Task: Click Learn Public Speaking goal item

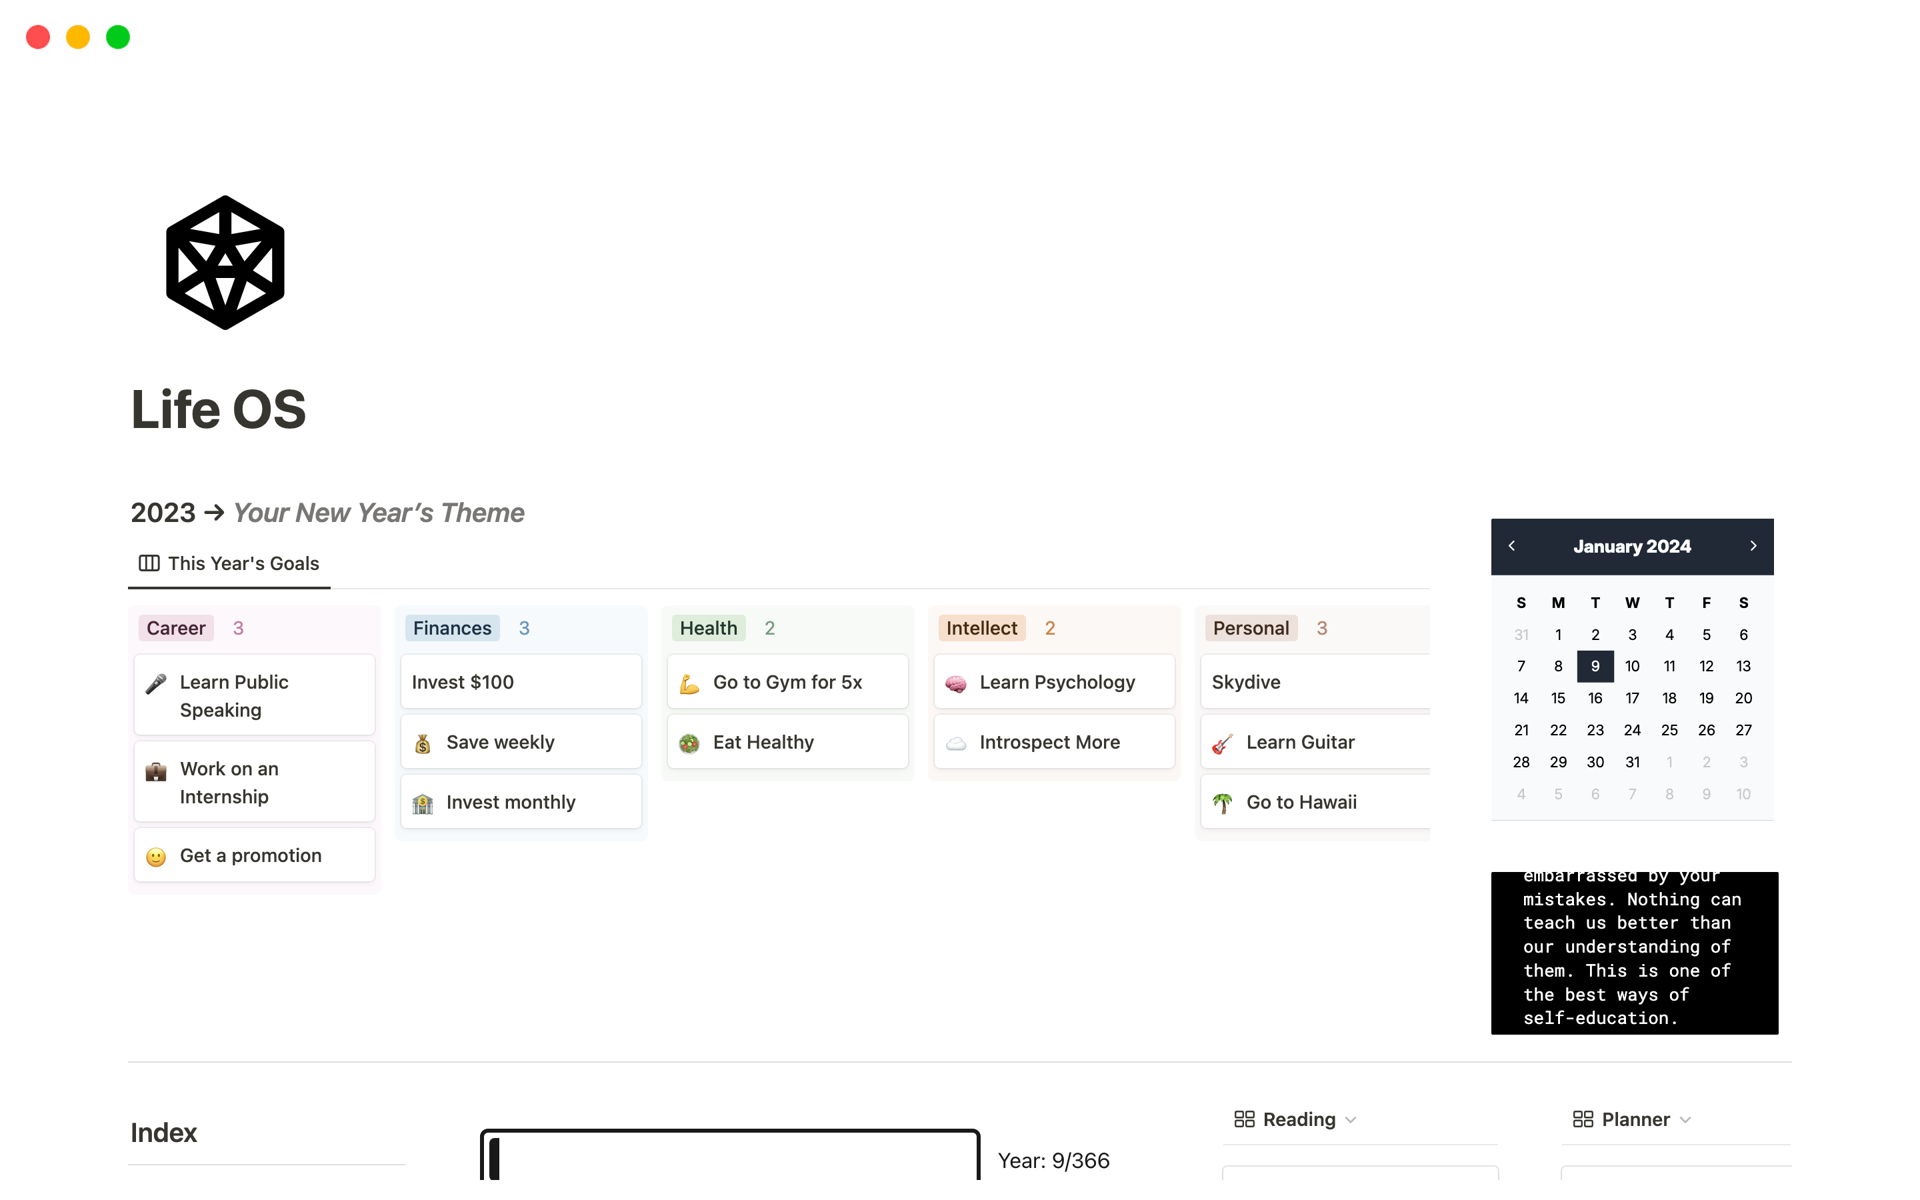Action: 253,695
